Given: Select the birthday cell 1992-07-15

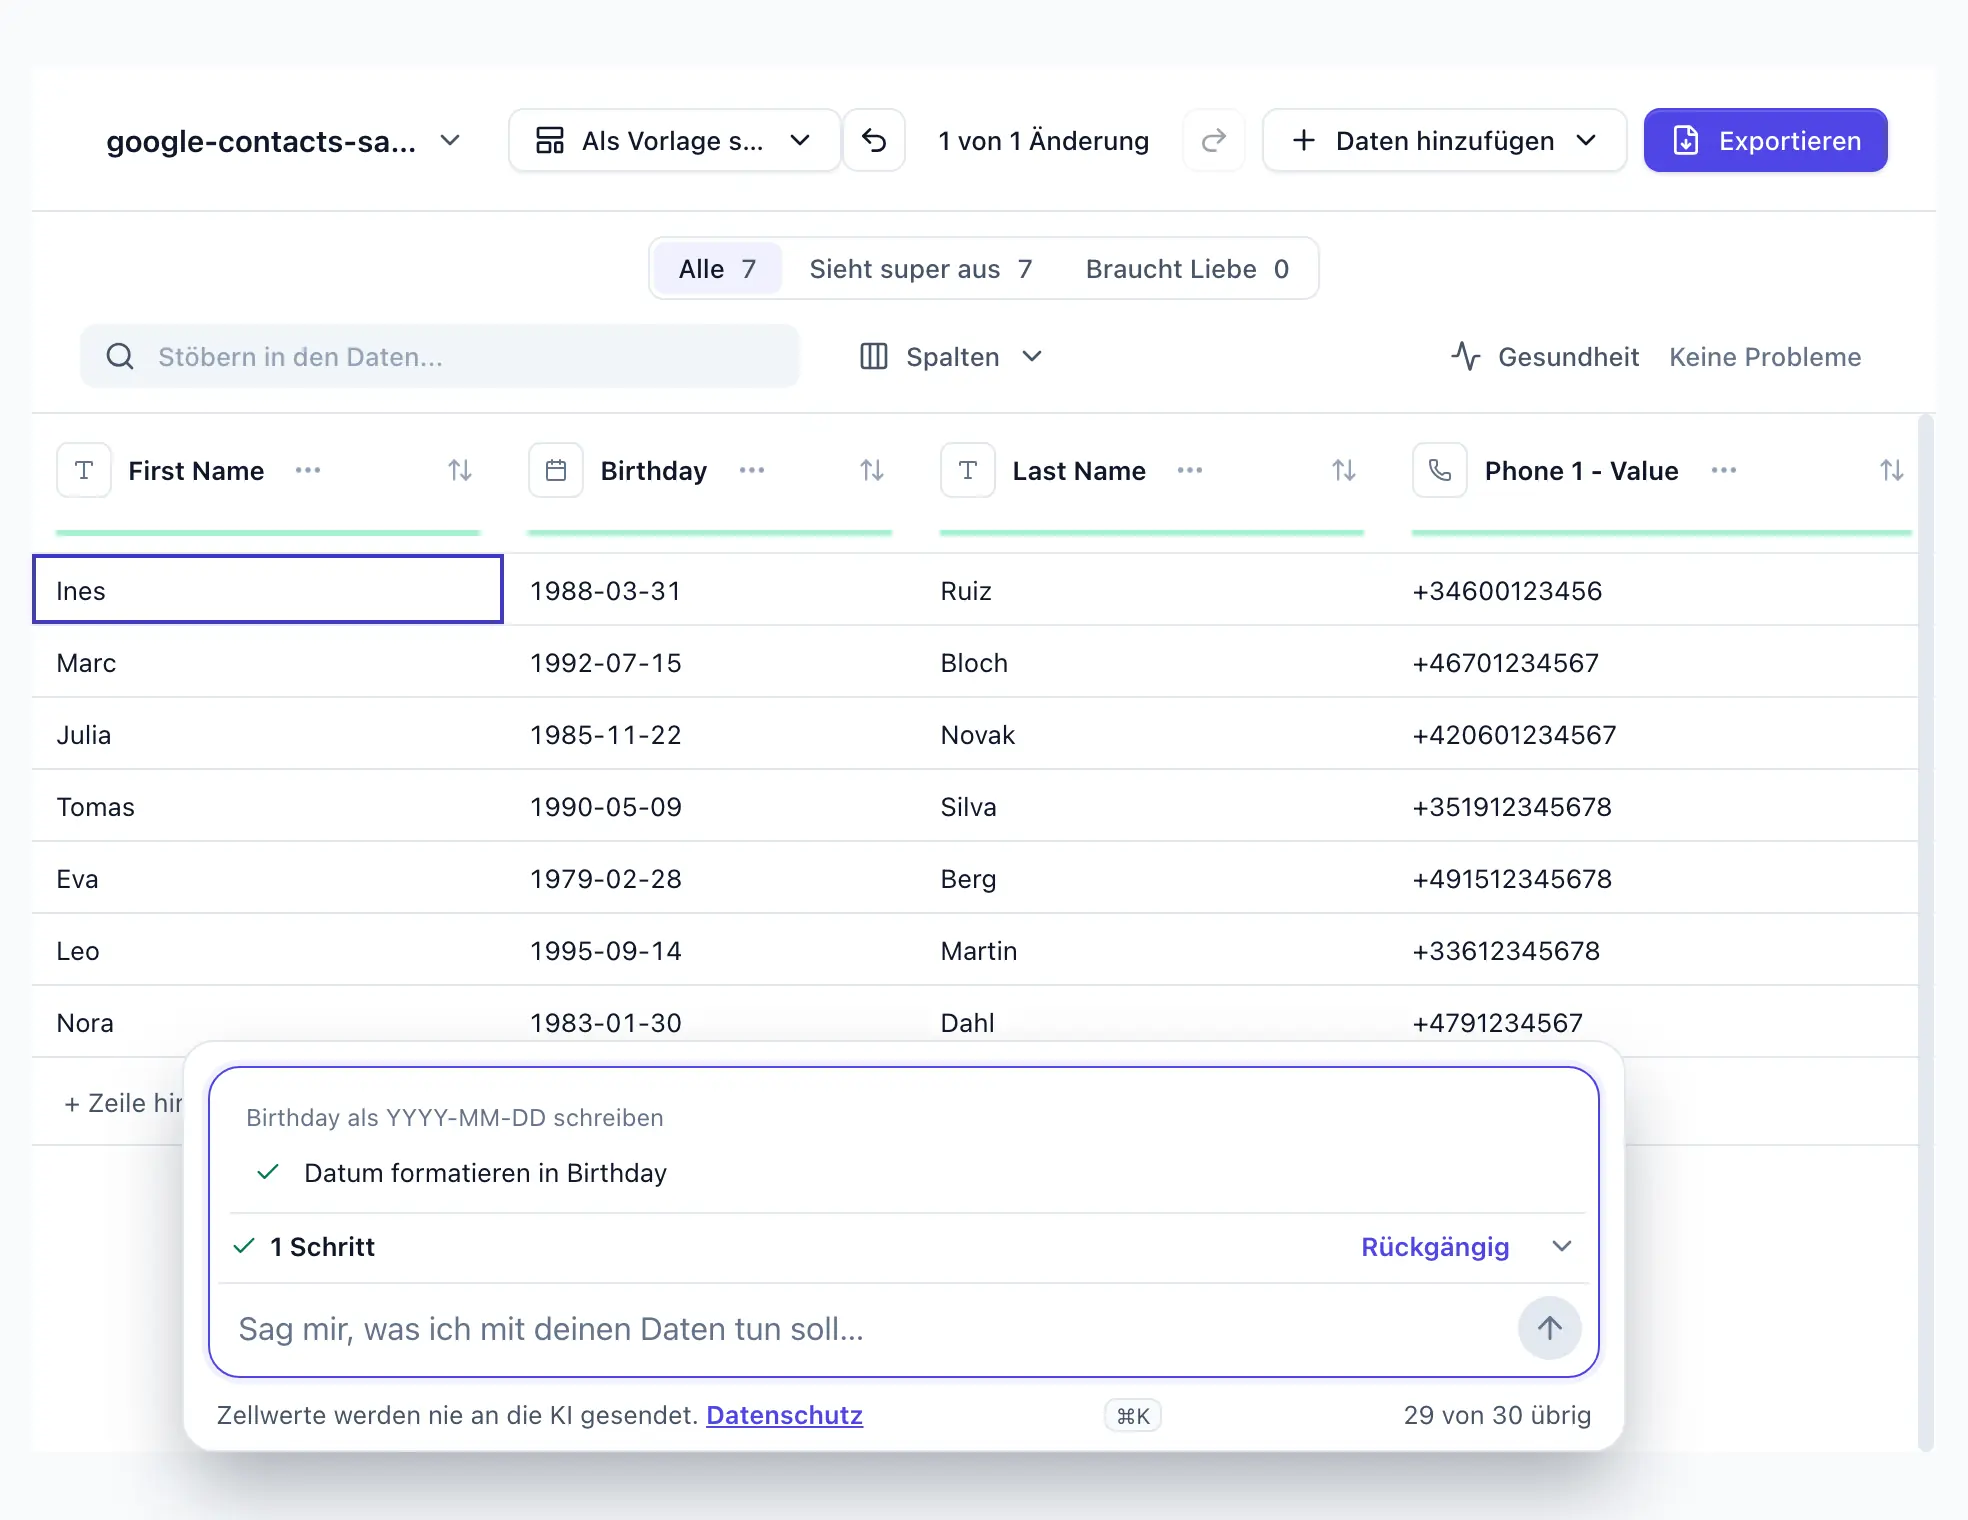Looking at the screenshot, I should [x=710, y=662].
